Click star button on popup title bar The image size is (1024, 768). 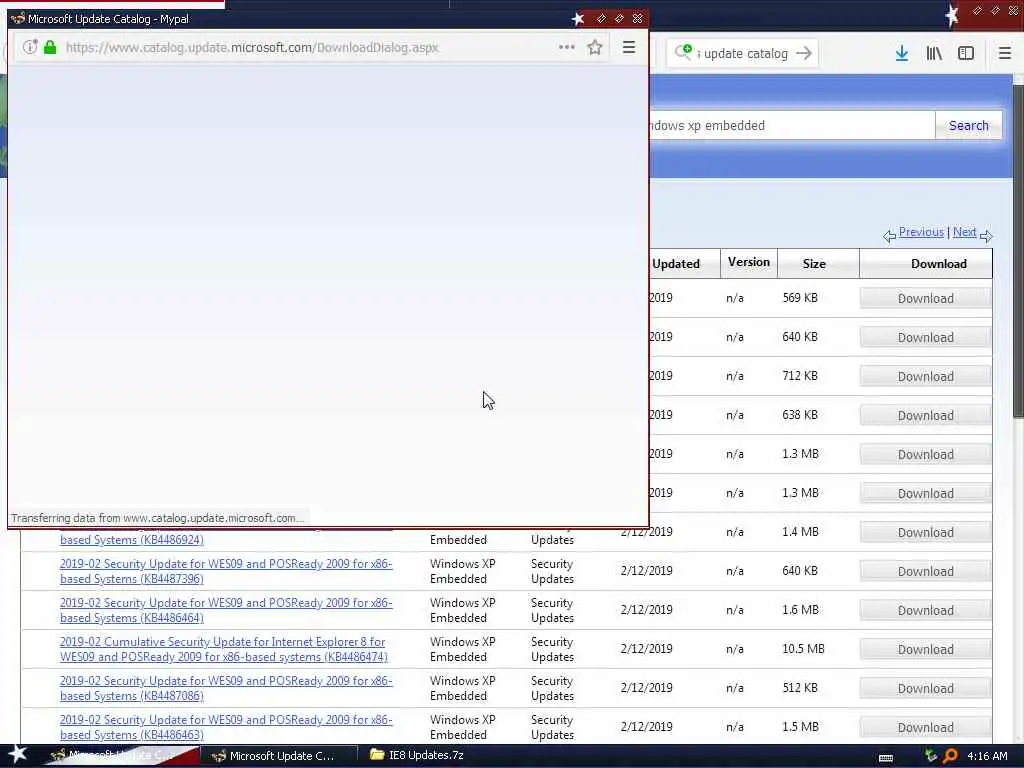(x=578, y=19)
